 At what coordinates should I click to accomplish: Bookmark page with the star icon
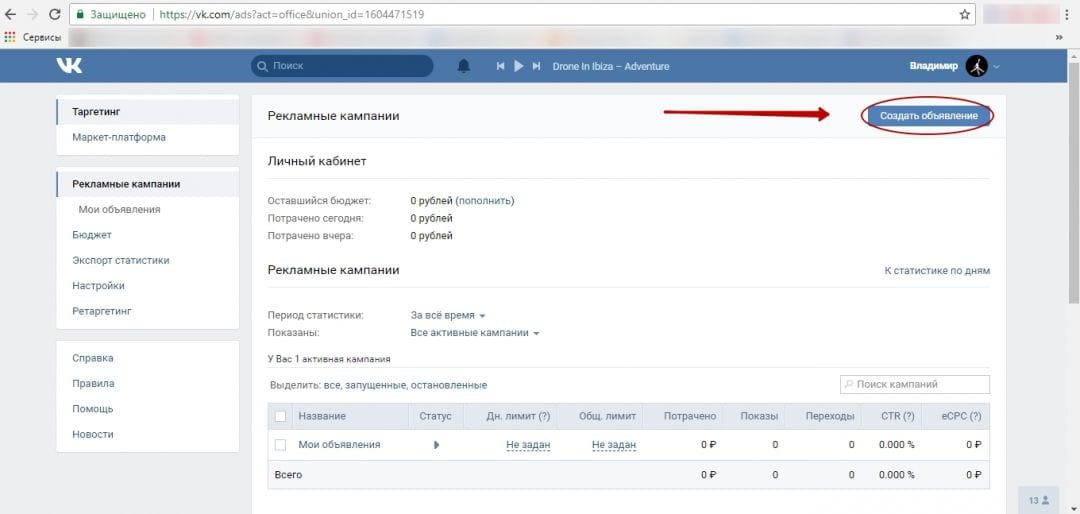(964, 15)
